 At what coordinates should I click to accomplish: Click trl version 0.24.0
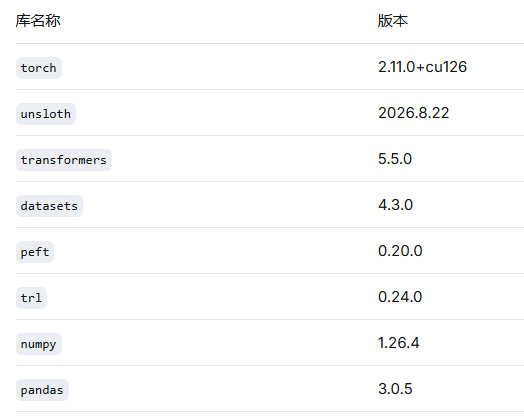[x=400, y=297]
